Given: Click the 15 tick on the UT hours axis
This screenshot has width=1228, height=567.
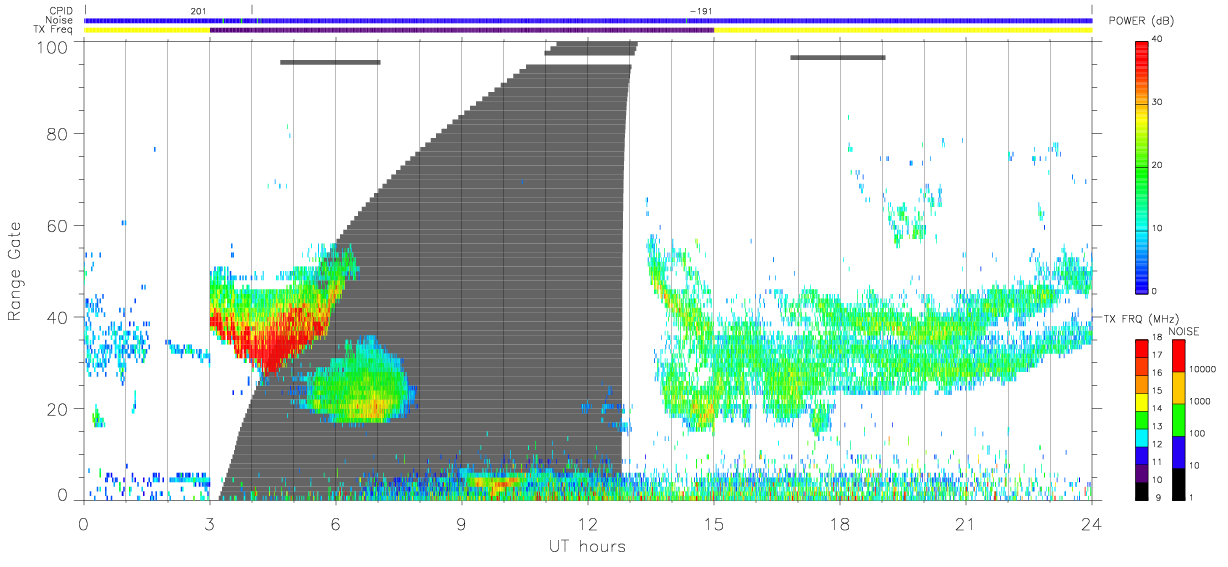Looking at the screenshot, I should tap(713, 523).
